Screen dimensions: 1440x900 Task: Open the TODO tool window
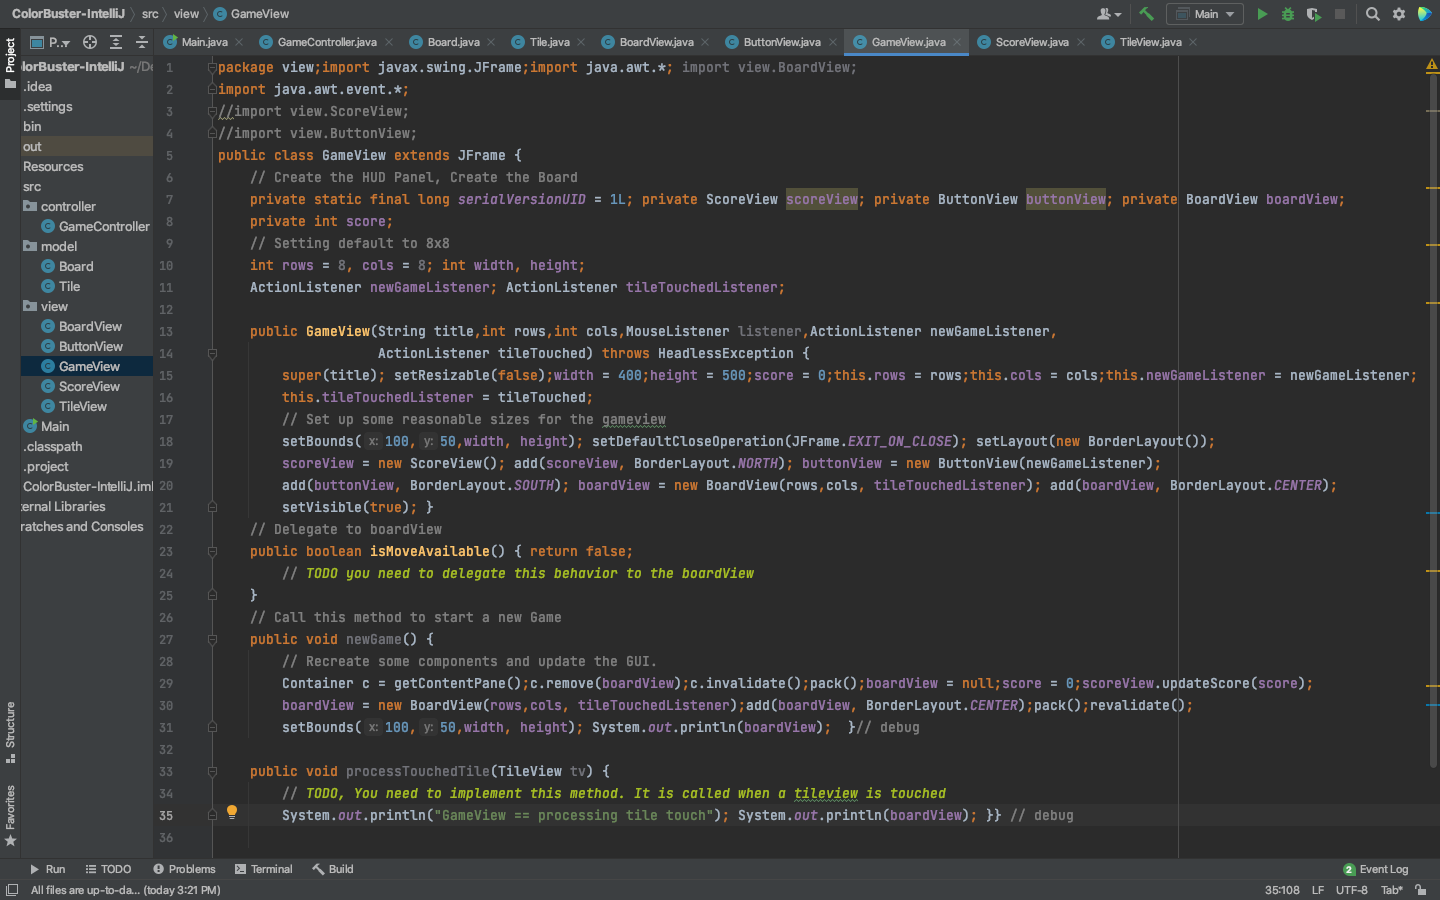108,869
